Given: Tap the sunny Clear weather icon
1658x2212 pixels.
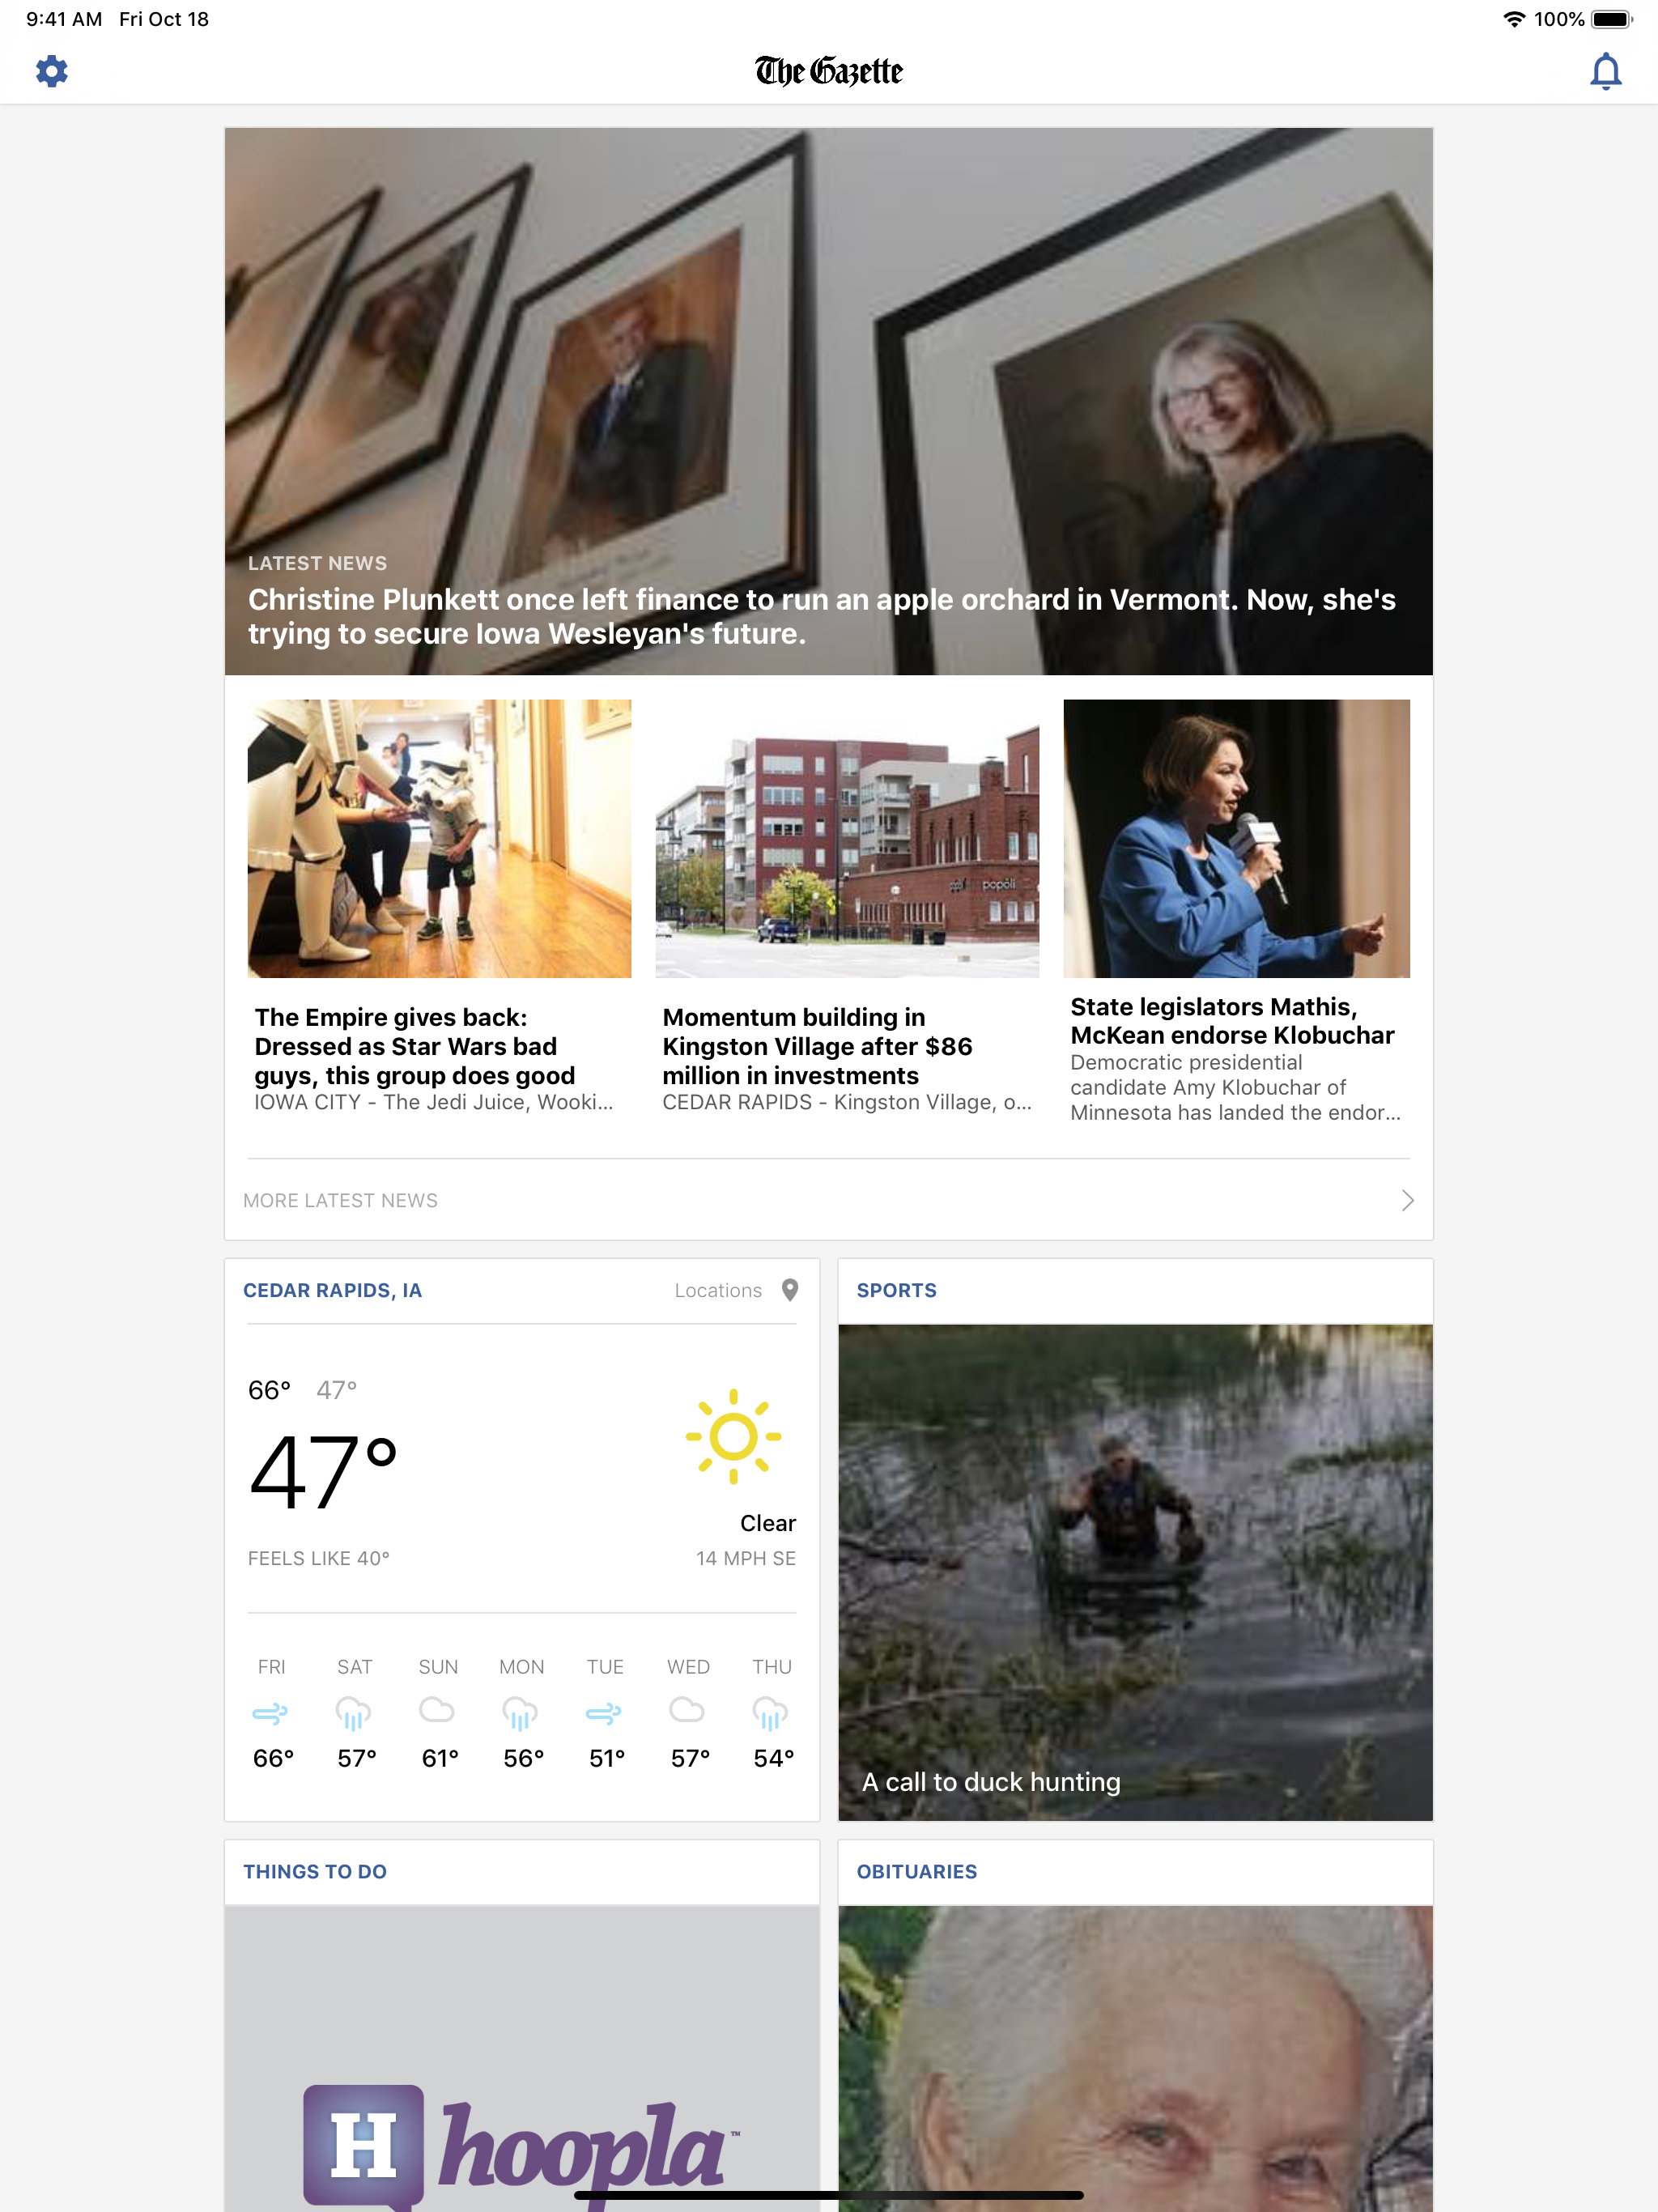Looking at the screenshot, I should point(733,1437).
